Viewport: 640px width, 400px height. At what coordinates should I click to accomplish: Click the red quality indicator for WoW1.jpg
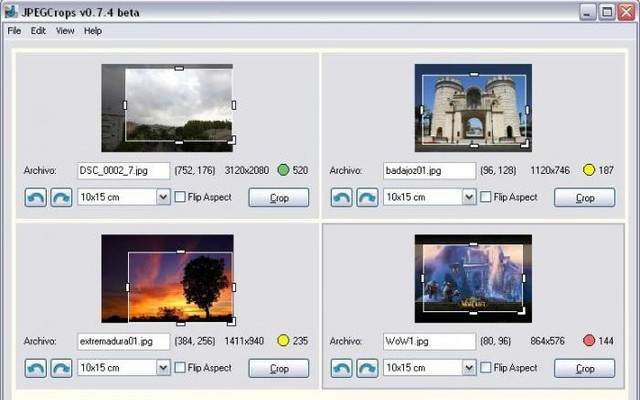(589, 341)
